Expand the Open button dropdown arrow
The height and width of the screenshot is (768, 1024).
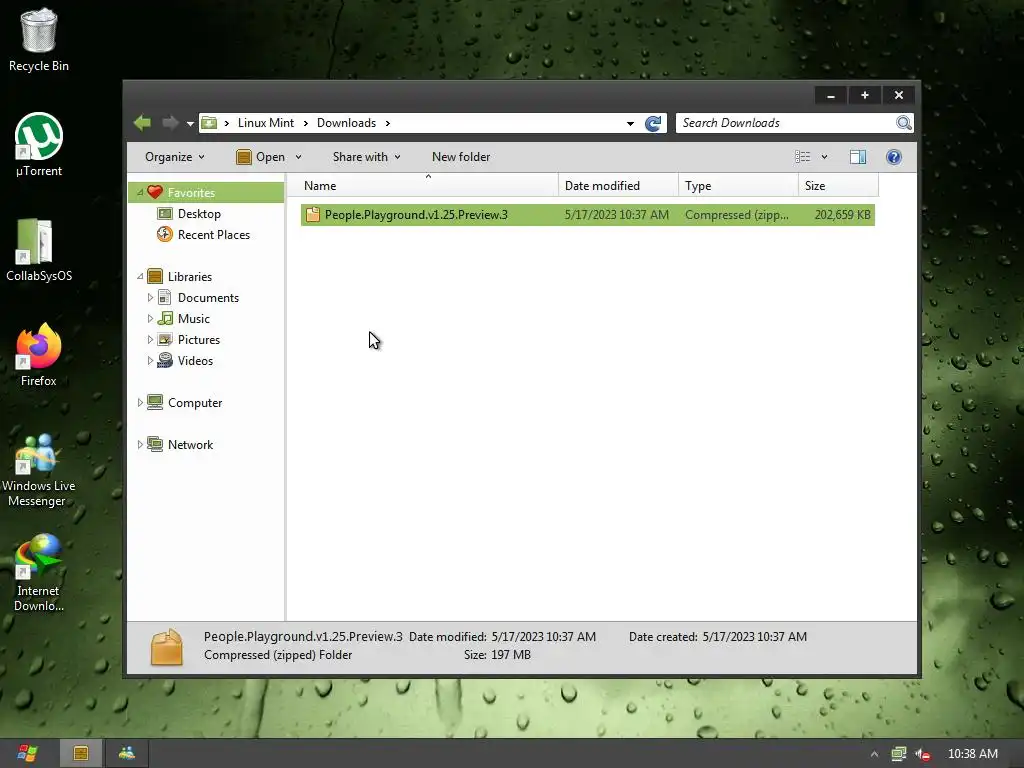click(298, 157)
